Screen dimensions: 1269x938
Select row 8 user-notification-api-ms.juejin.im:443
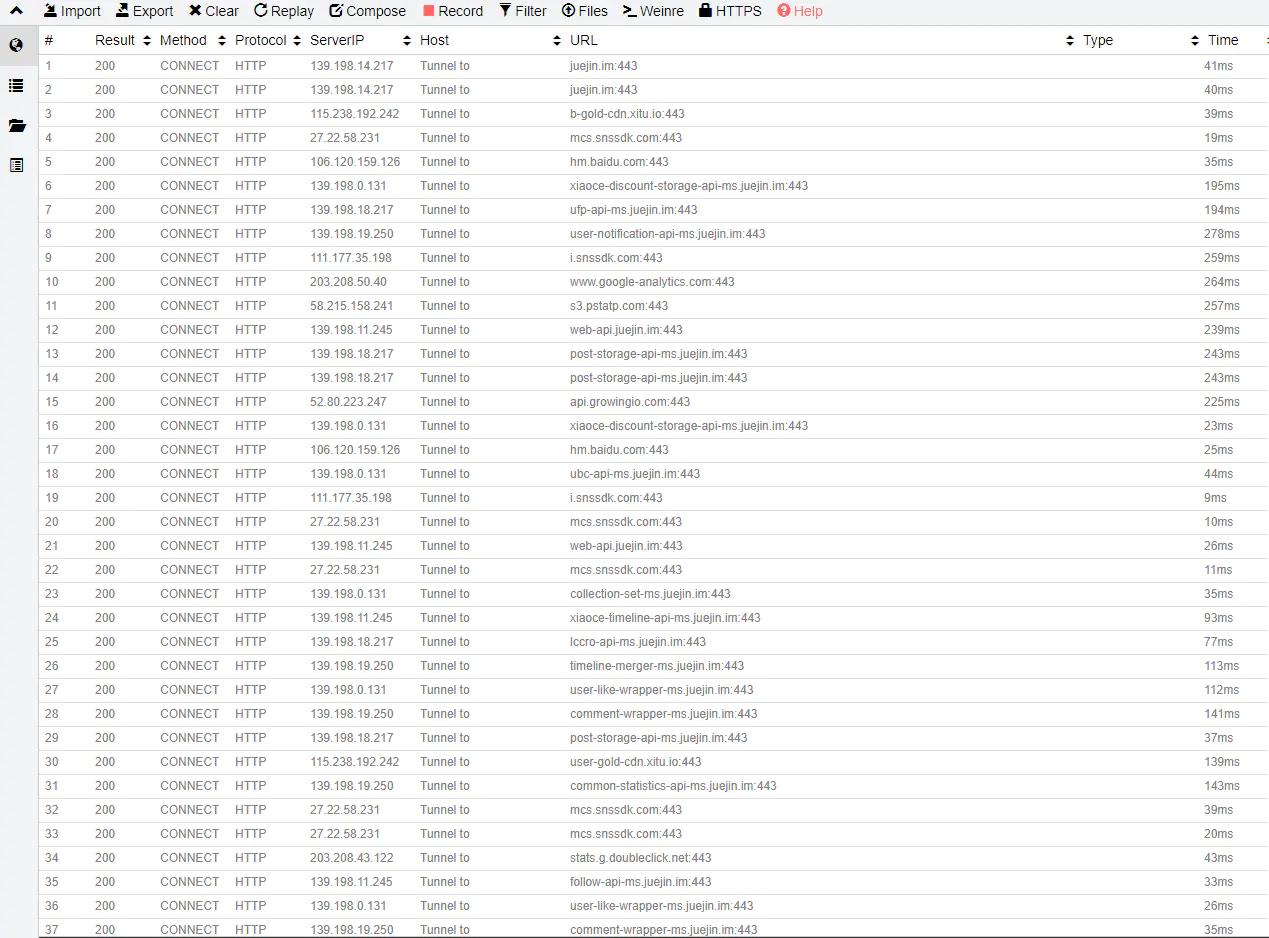click(653, 234)
